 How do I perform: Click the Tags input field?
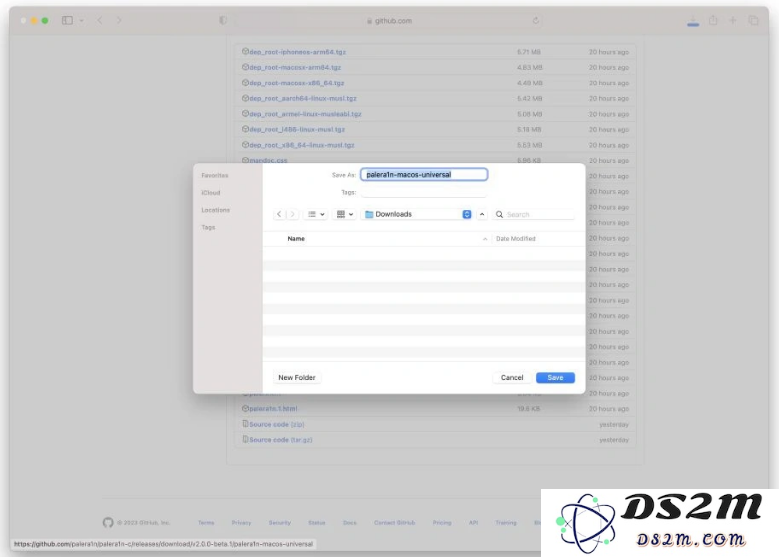tap(424, 192)
